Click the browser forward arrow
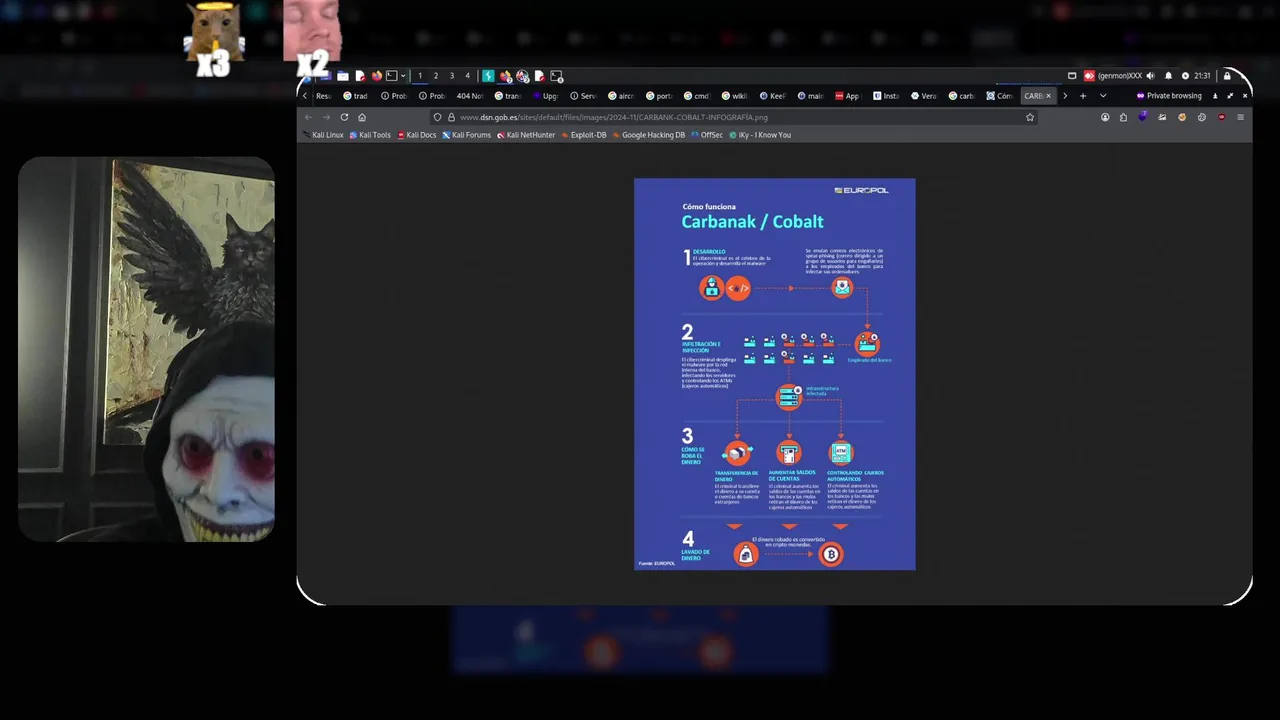The width and height of the screenshot is (1280, 720). 326,117
